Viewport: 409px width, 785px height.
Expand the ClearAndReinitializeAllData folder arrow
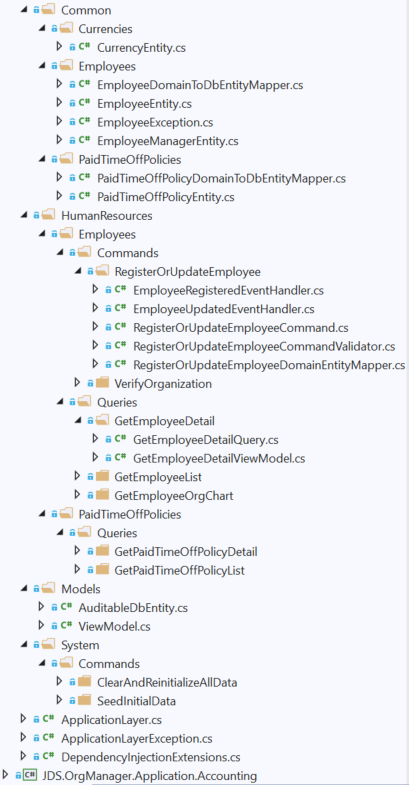tap(60, 682)
